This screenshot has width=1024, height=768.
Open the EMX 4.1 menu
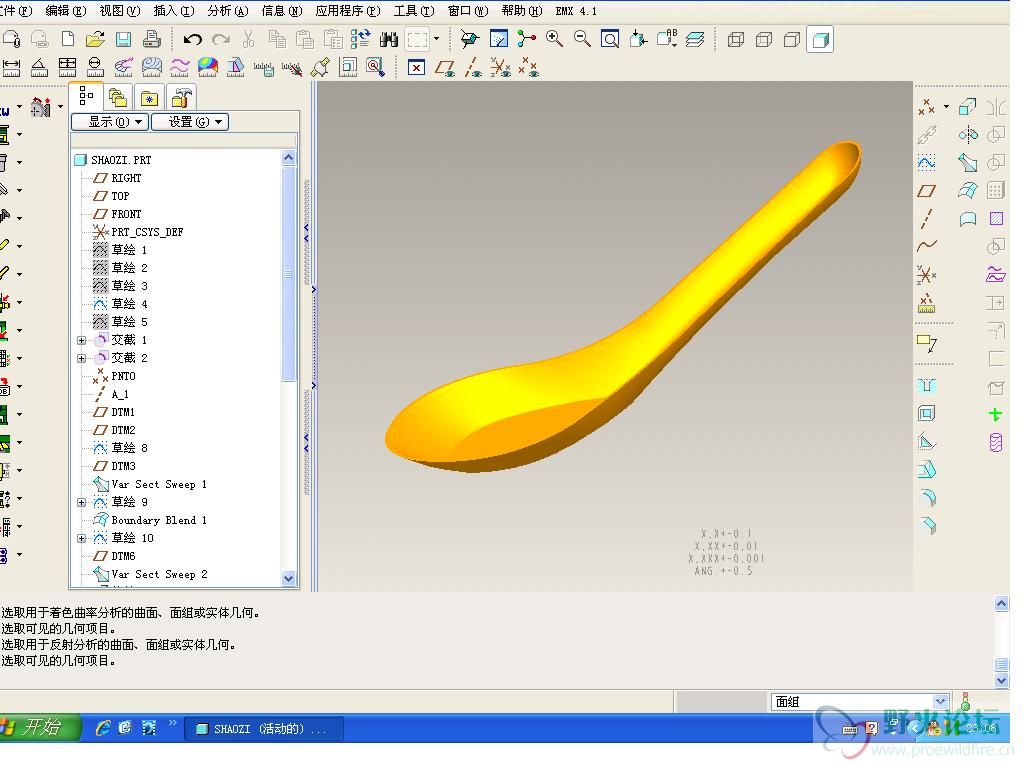pyautogui.click(x=576, y=11)
